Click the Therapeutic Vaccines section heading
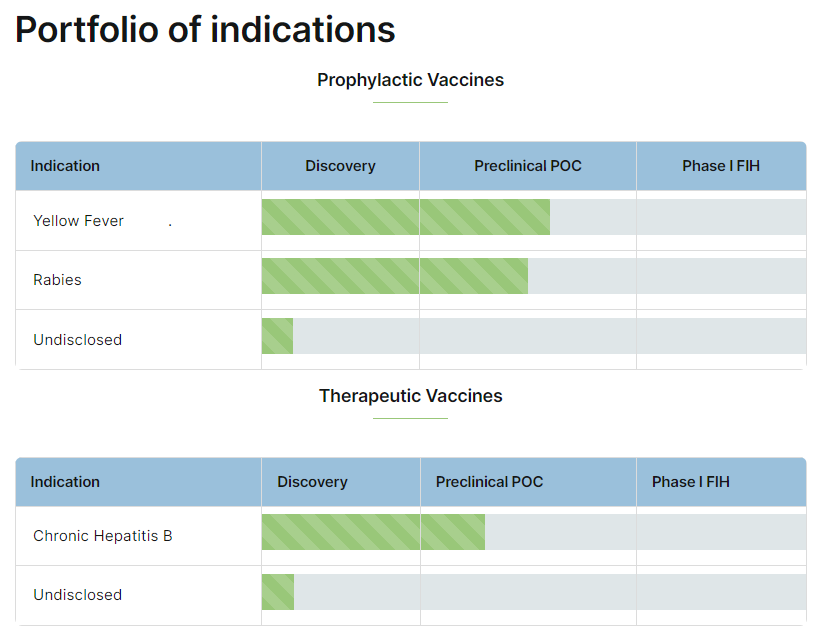 (410, 396)
